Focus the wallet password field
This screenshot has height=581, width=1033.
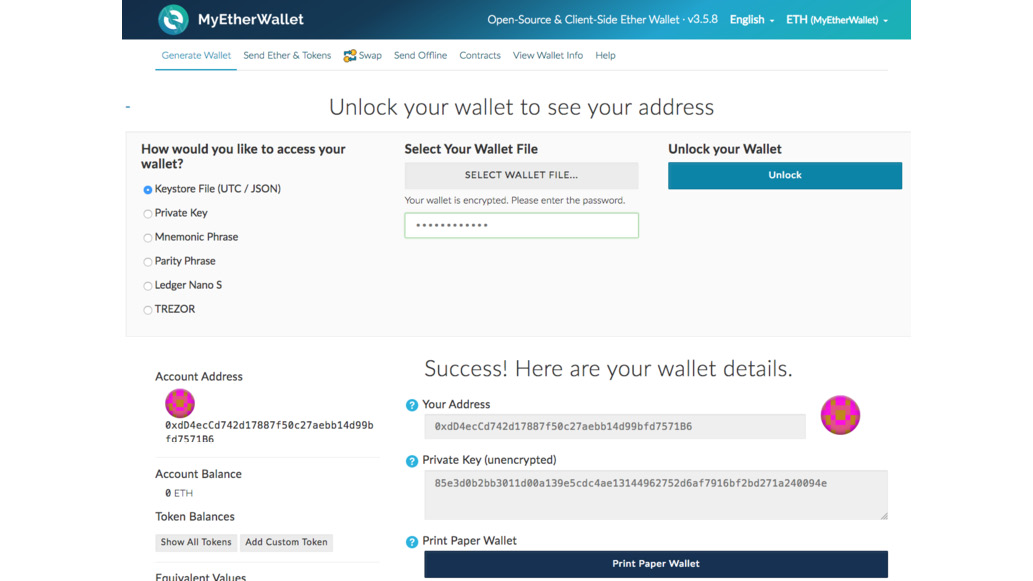521,225
